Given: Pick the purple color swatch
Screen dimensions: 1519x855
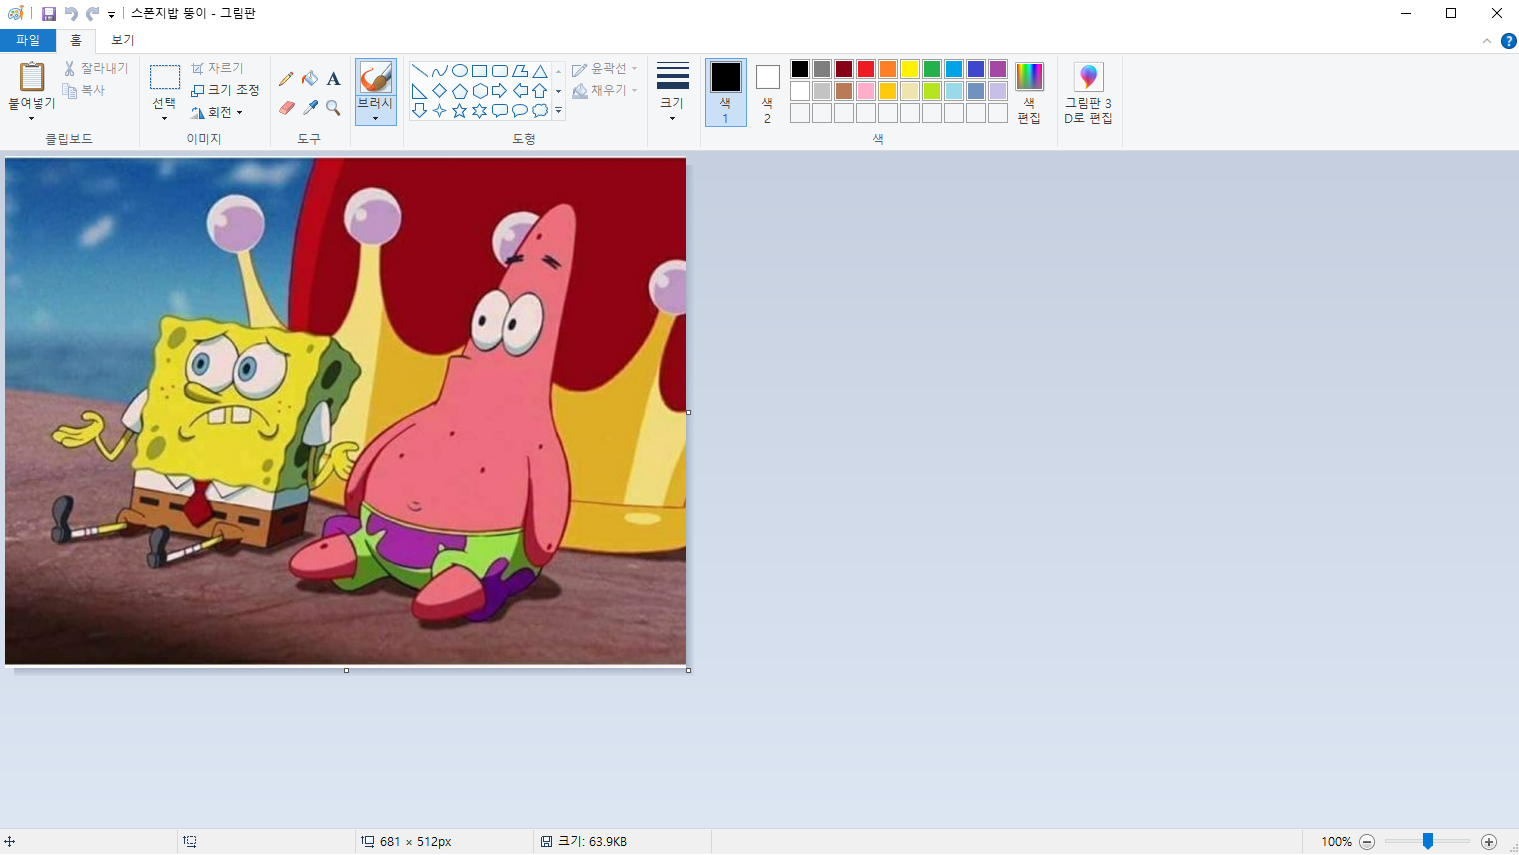Looking at the screenshot, I should tap(998, 69).
